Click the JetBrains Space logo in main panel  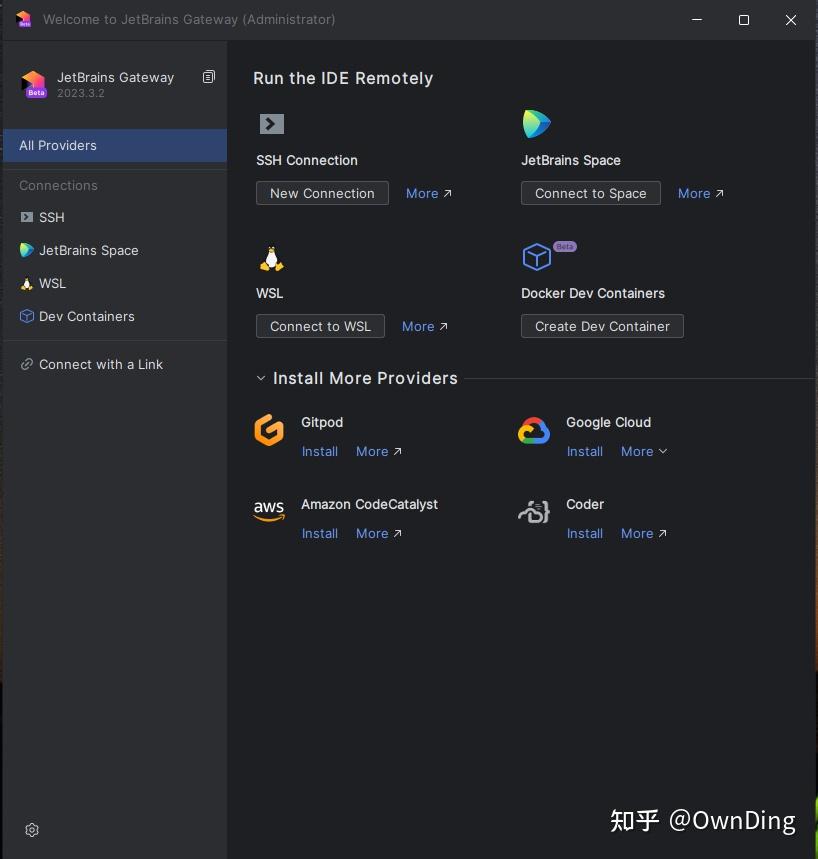tap(536, 124)
